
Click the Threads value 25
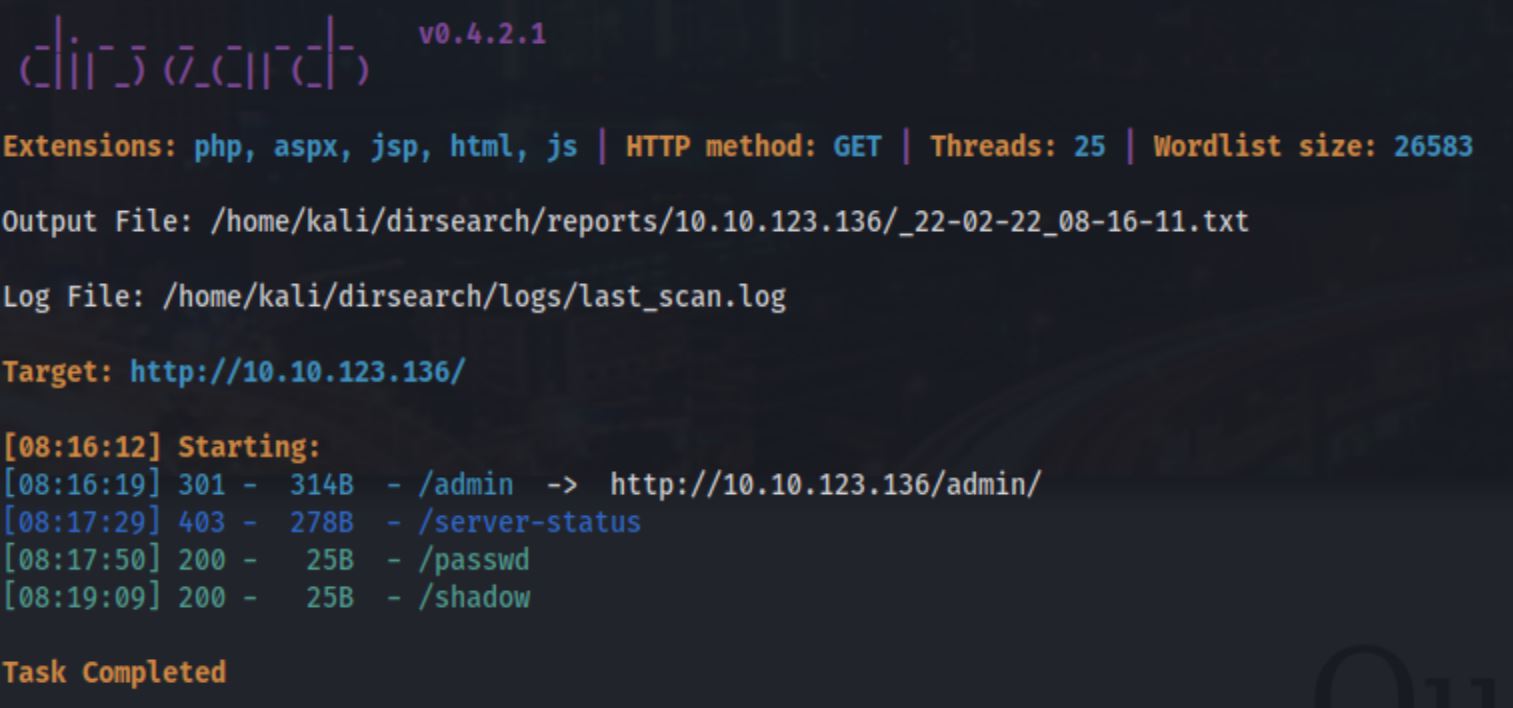coord(1089,147)
